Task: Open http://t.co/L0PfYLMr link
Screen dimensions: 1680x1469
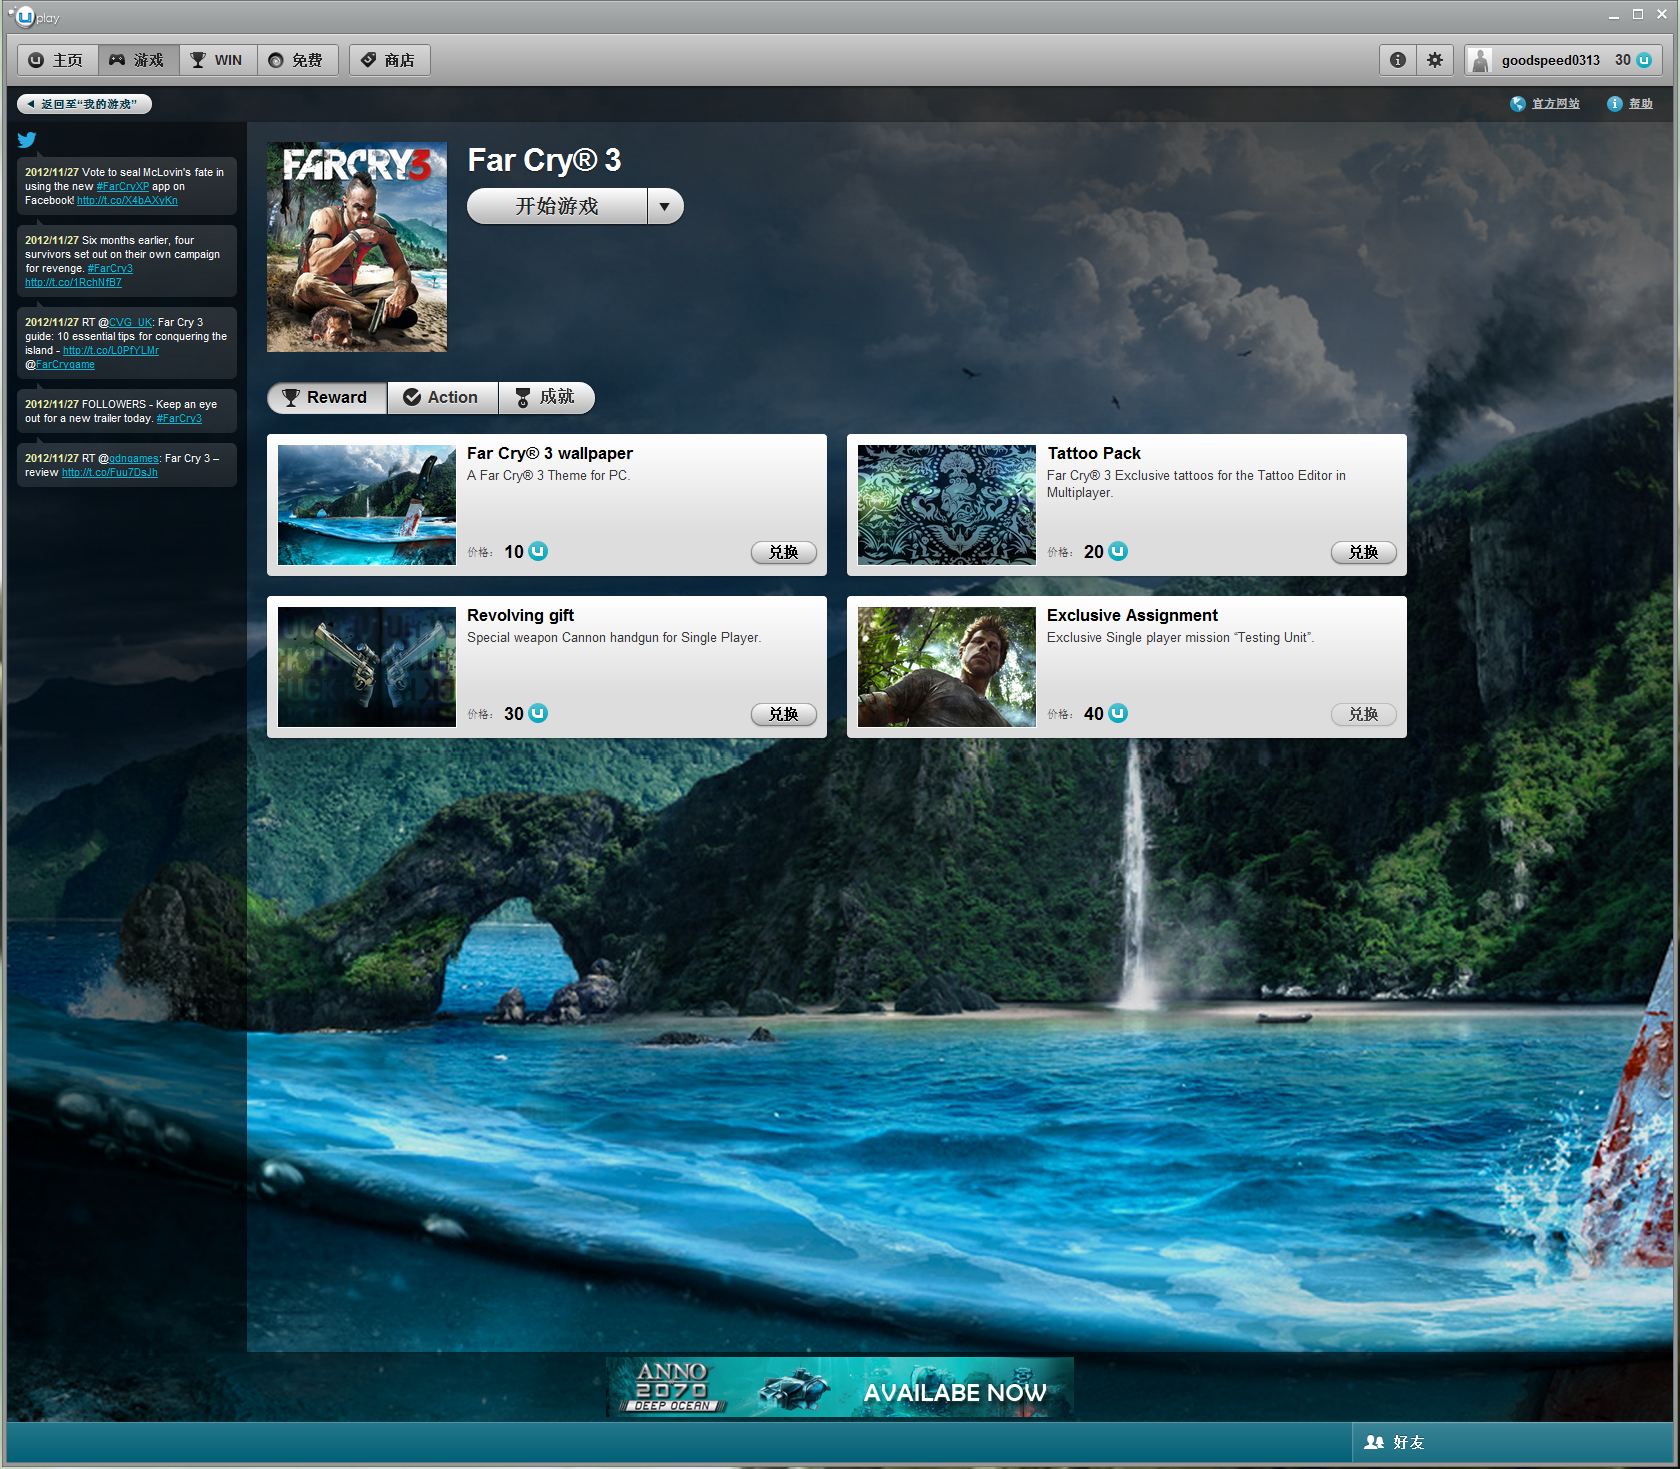Action: click(x=111, y=350)
